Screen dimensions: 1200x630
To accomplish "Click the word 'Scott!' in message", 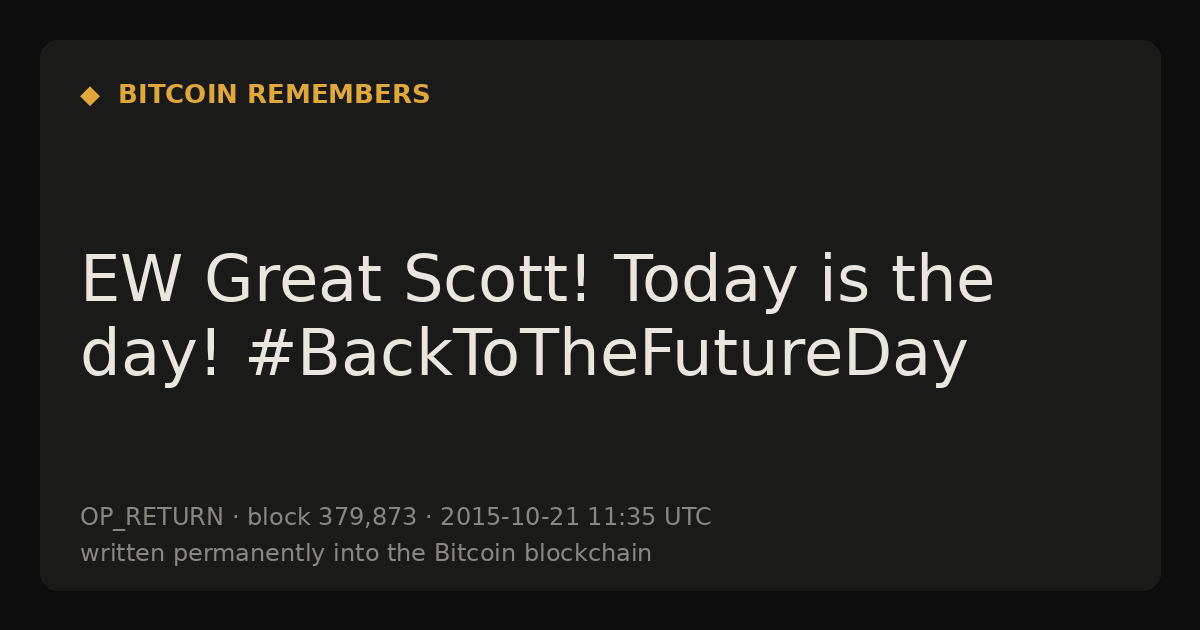I will [497, 281].
